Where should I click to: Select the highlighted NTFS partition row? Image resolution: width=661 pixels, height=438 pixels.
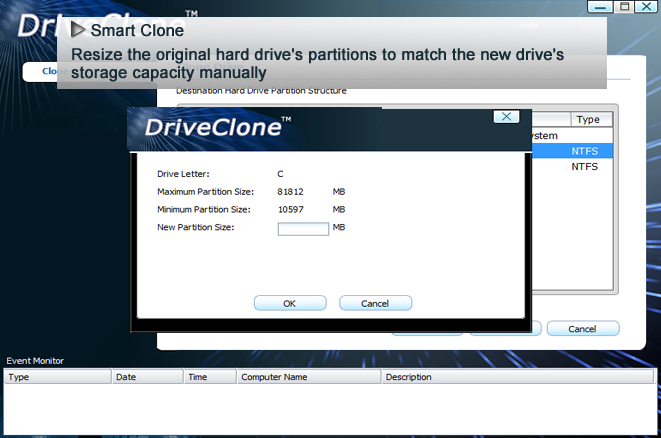[x=572, y=151]
